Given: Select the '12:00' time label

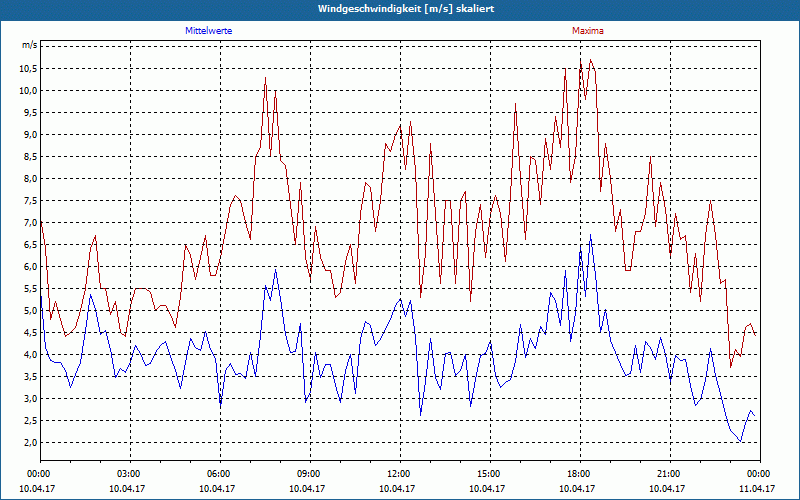Looking at the screenshot, I should tap(400, 474).
